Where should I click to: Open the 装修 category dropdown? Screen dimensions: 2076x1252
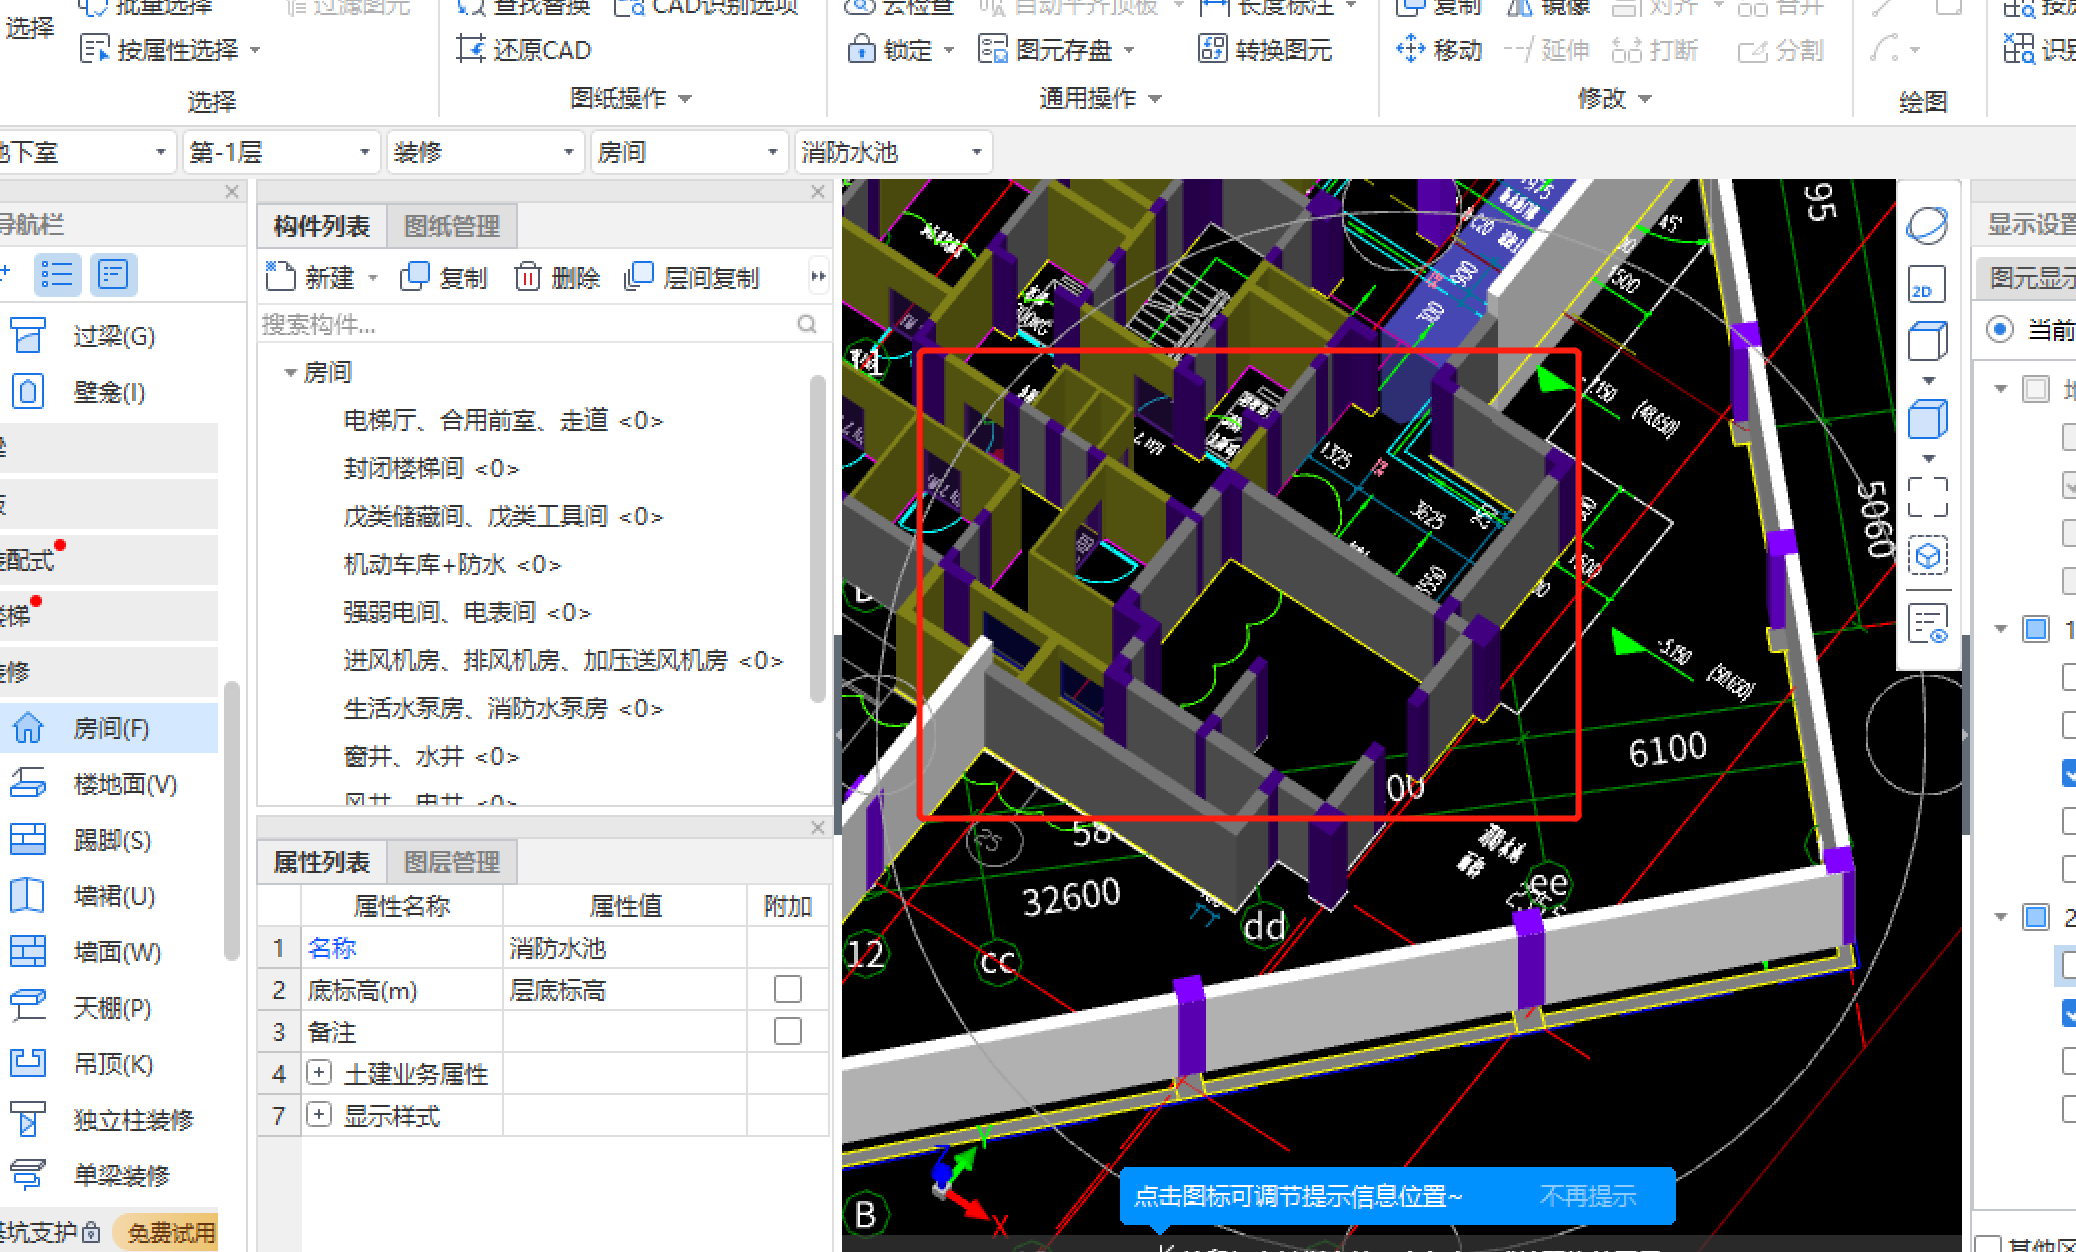coord(485,152)
